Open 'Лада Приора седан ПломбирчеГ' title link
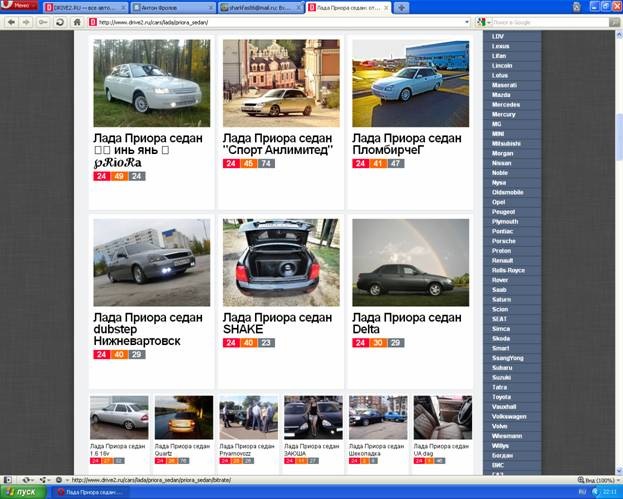Screen dimensions: 623x499 pyautogui.click(x=407, y=144)
